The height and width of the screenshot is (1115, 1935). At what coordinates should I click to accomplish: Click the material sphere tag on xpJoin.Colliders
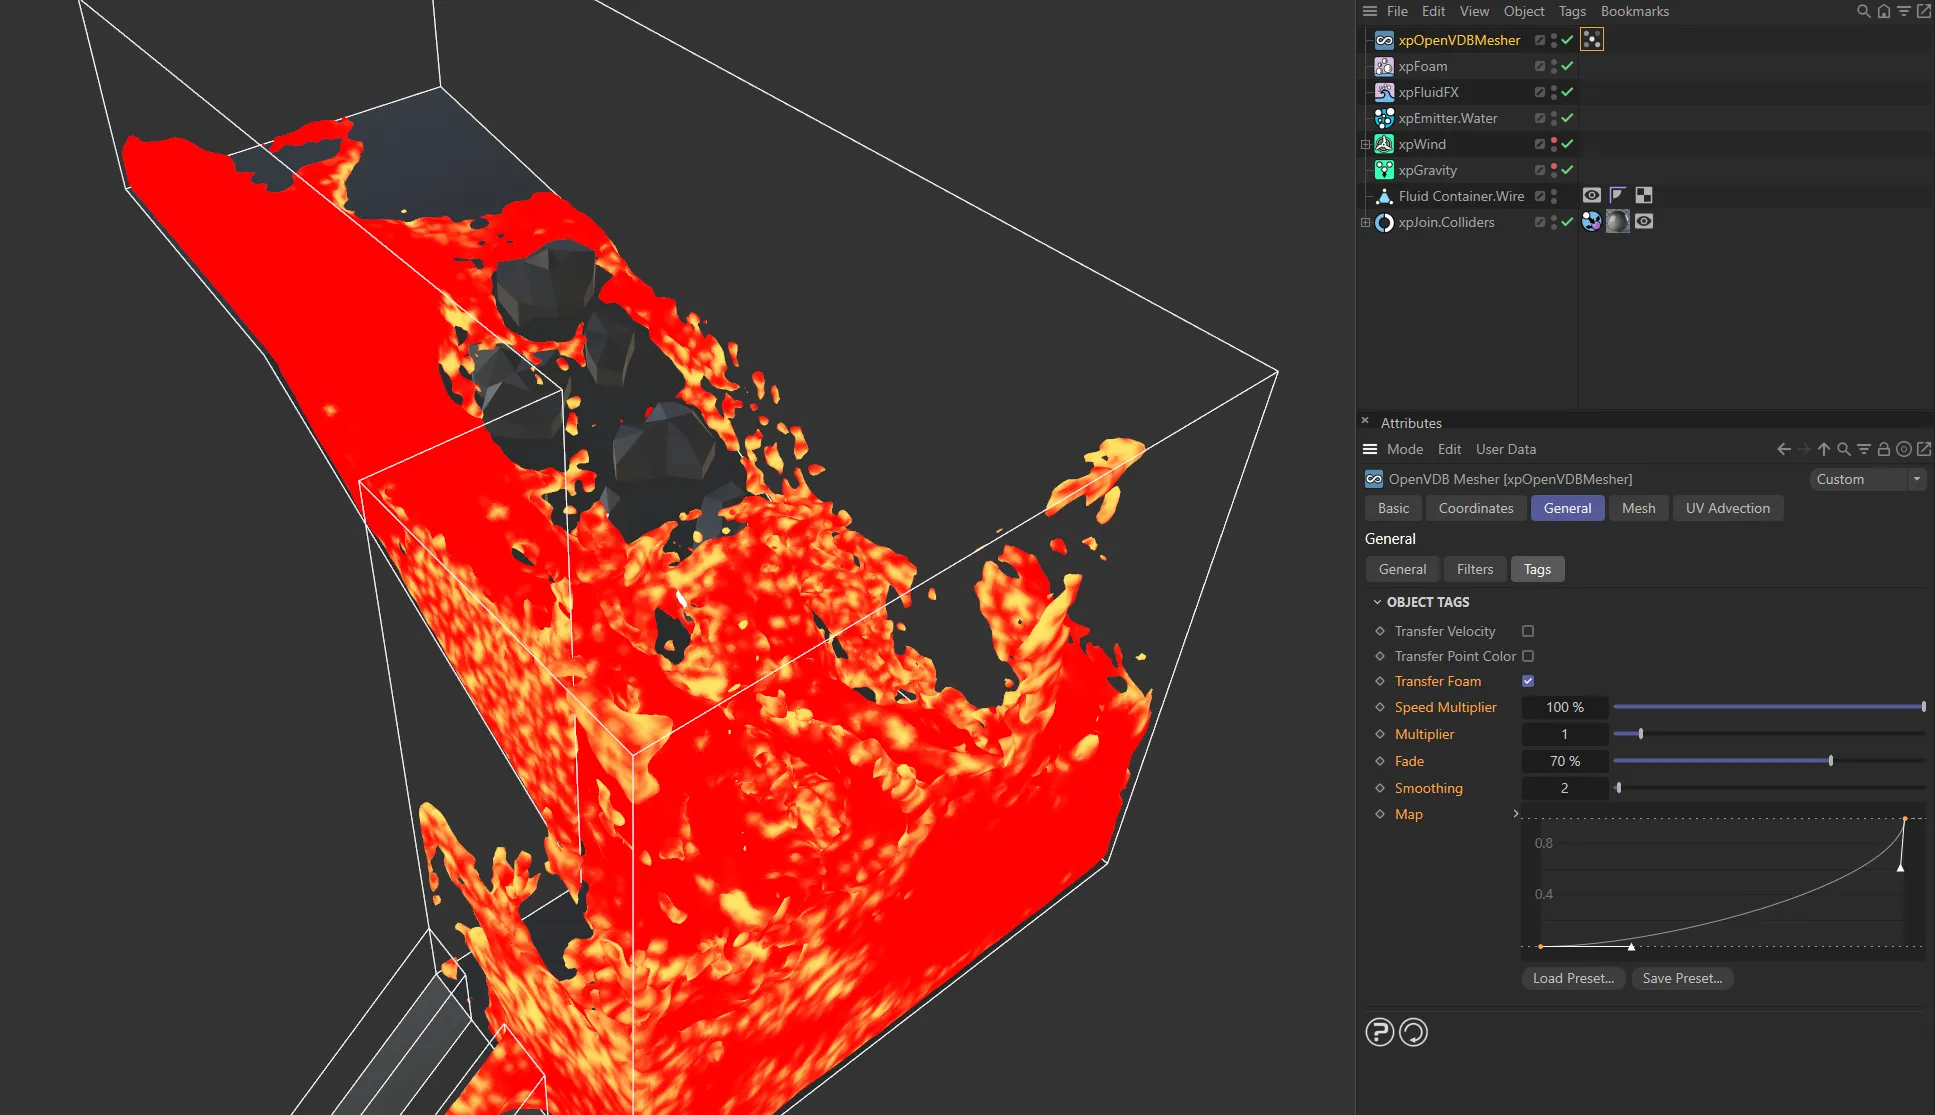click(x=1617, y=222)
